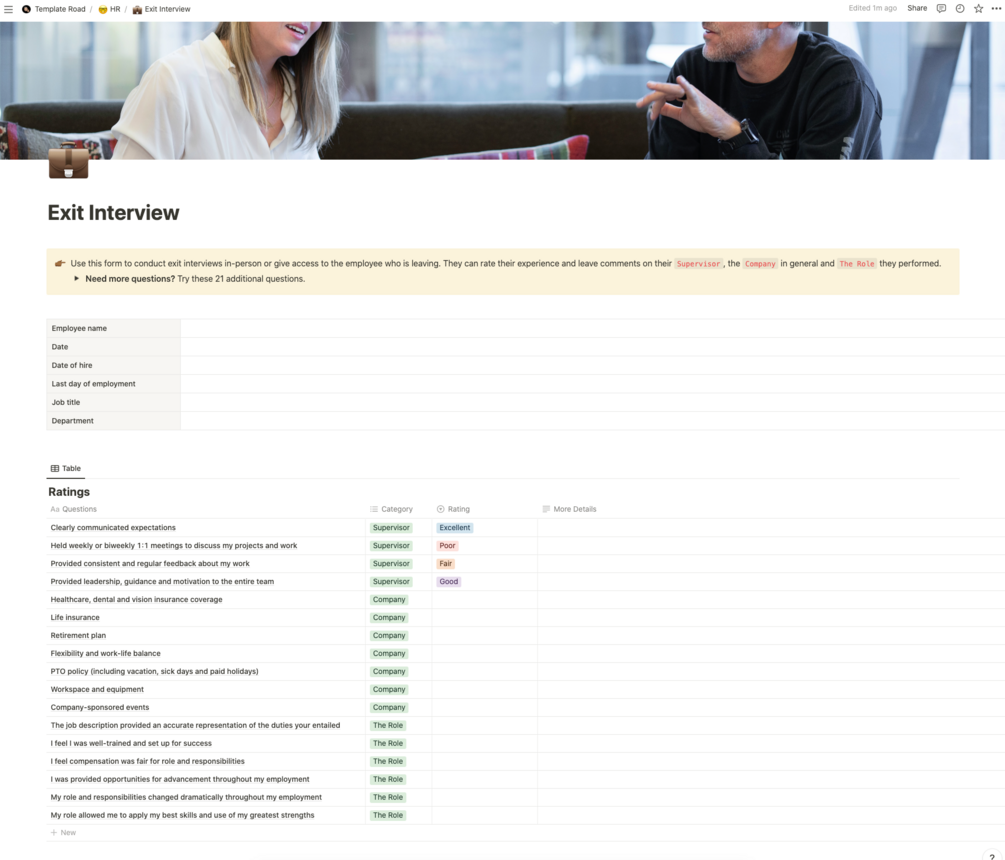Expand the Need more questions toggle
The height and width of the screenshot is (860, 1005).
(76, 279)
